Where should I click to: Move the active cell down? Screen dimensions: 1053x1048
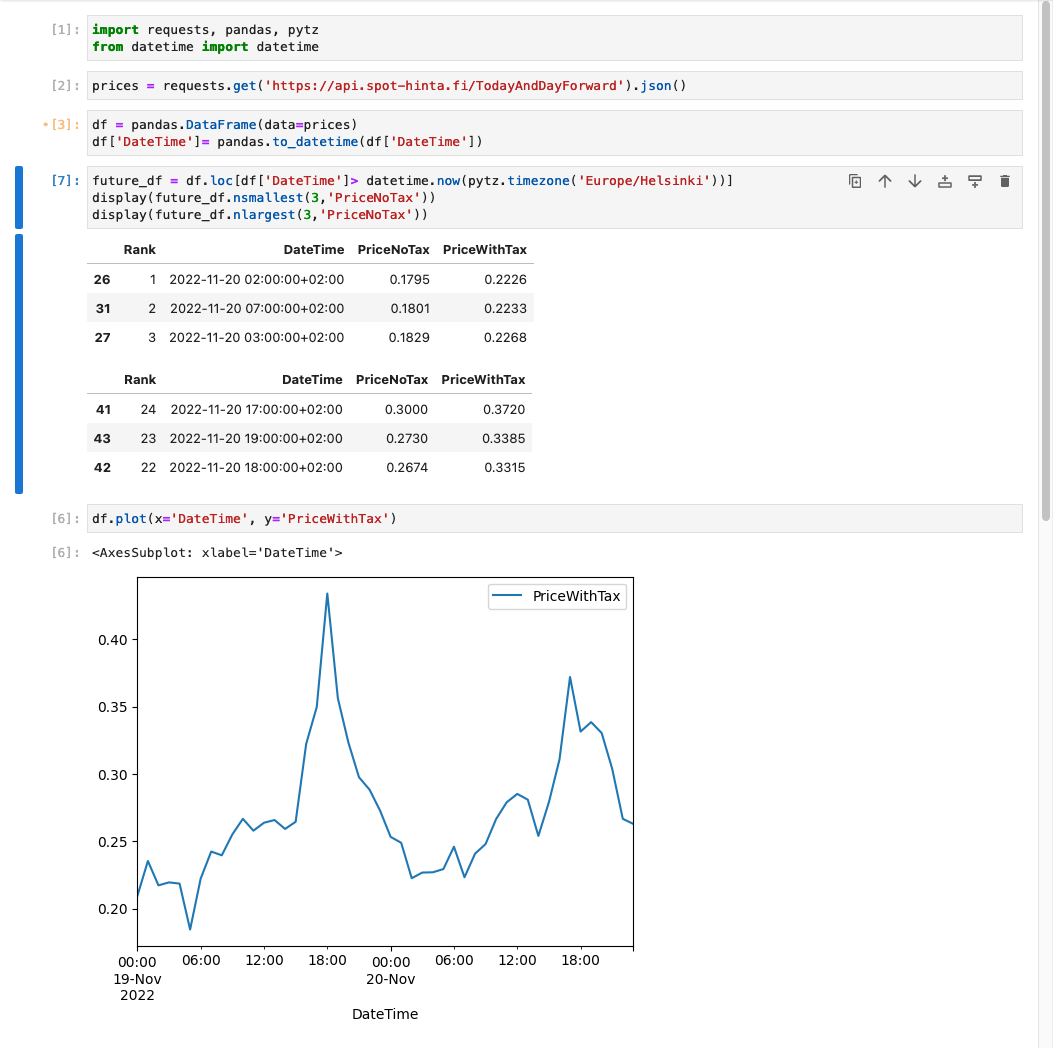pos(915,181)
